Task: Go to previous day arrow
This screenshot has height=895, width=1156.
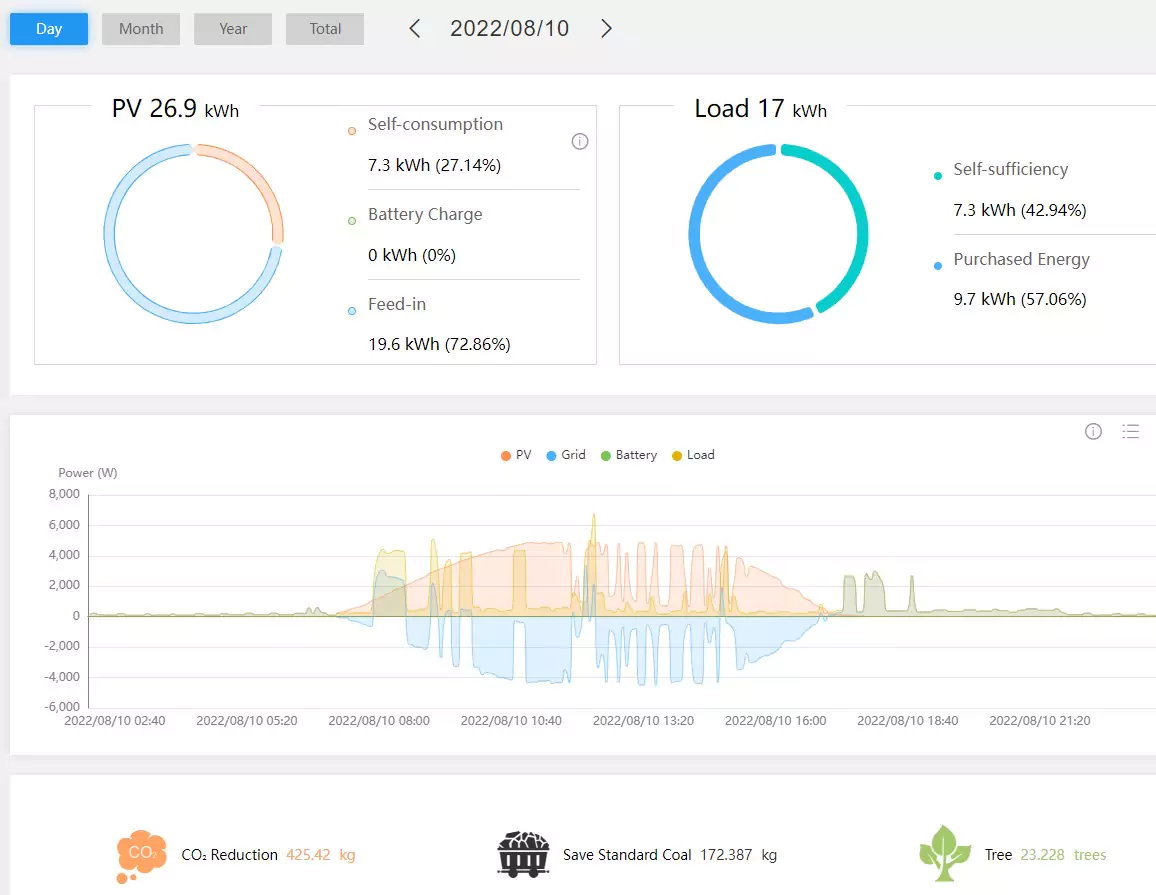Action: 415,29
